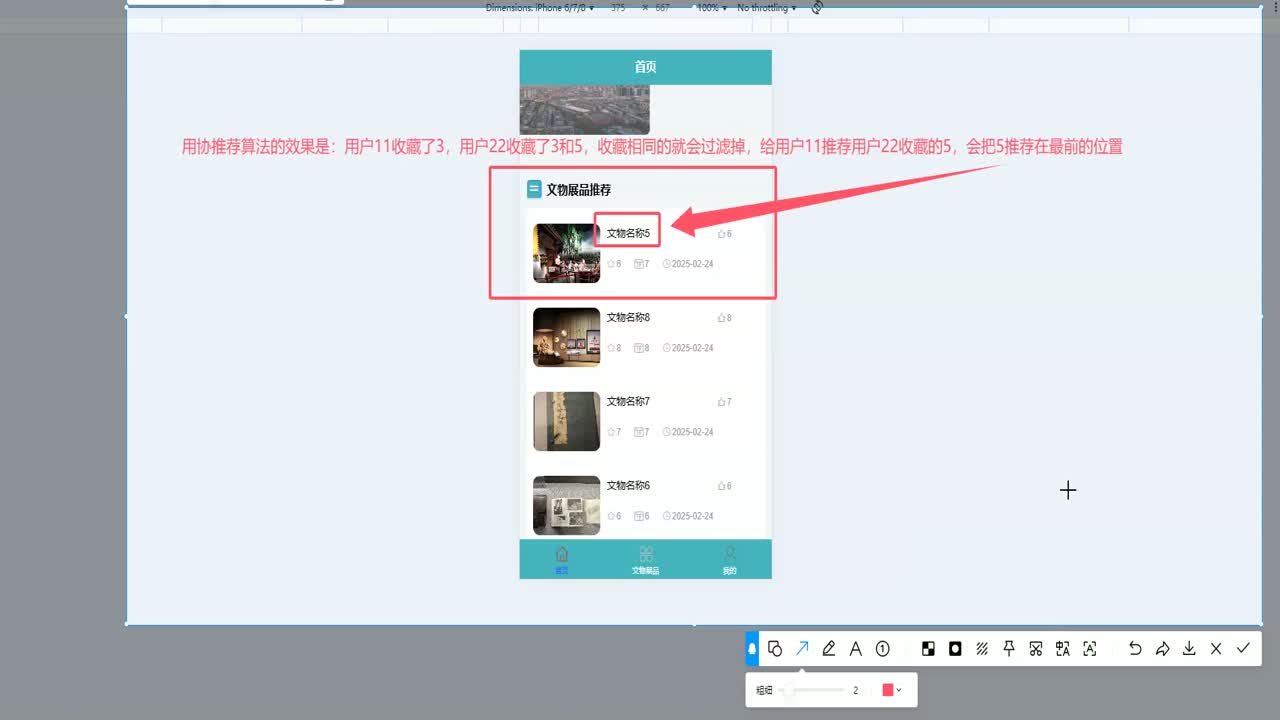Confirm the screenshot with the checkmark

point(1243,649)
